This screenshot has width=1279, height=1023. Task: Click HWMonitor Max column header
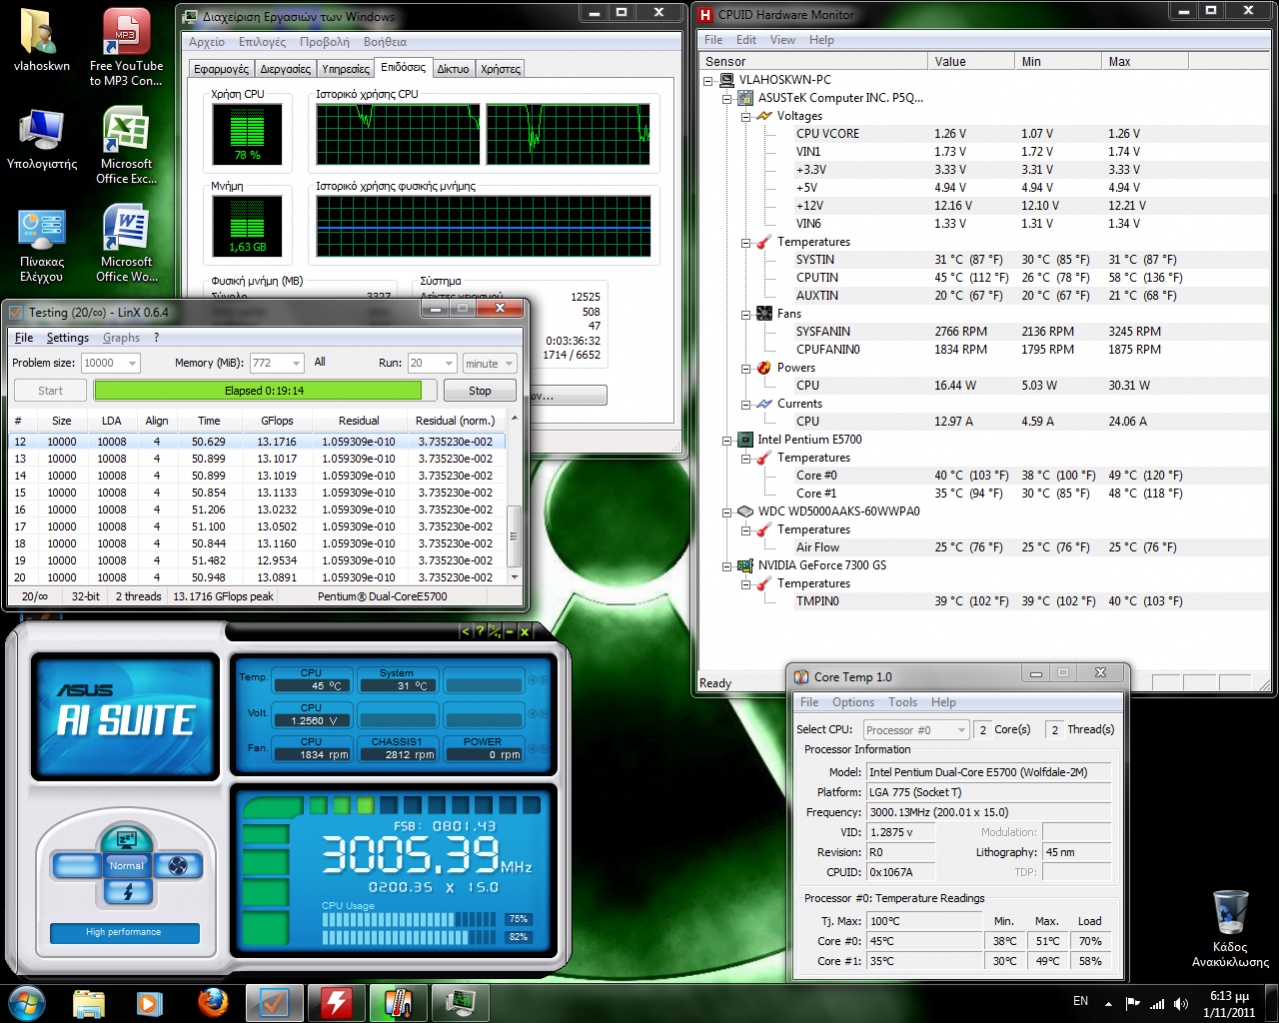coord(1145,61)
